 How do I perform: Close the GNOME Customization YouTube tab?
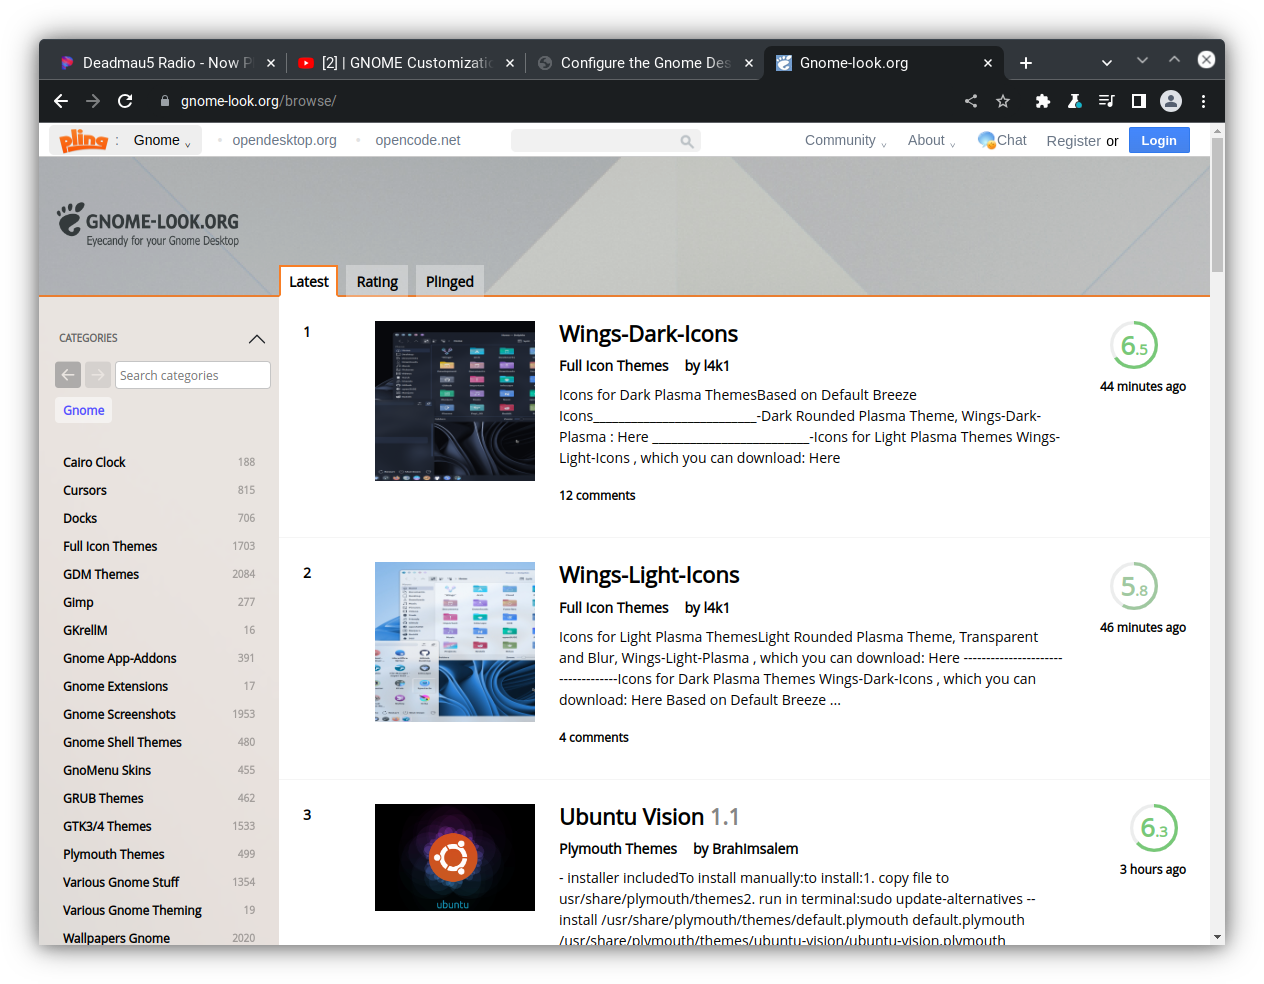click(x=510, y=63)
